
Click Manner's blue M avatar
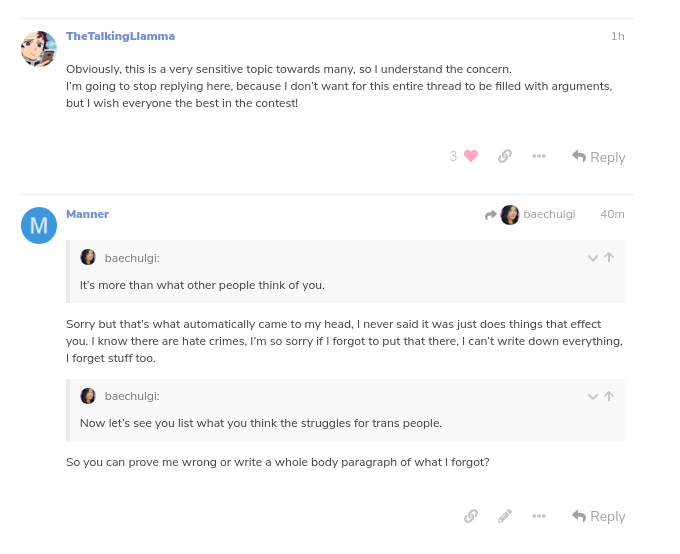click(39, 225)
